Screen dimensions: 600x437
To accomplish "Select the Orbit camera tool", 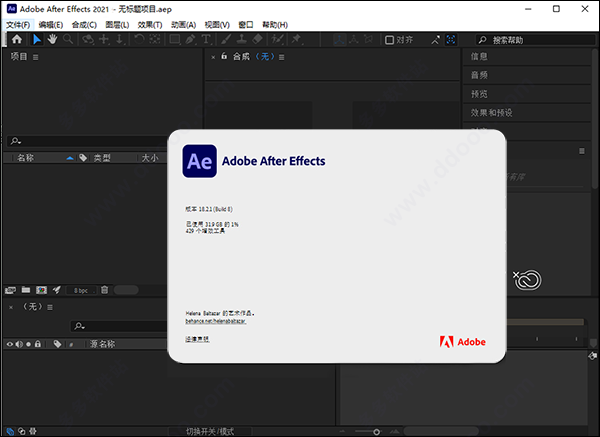I will pyautogui.click(x=88, y=39).
